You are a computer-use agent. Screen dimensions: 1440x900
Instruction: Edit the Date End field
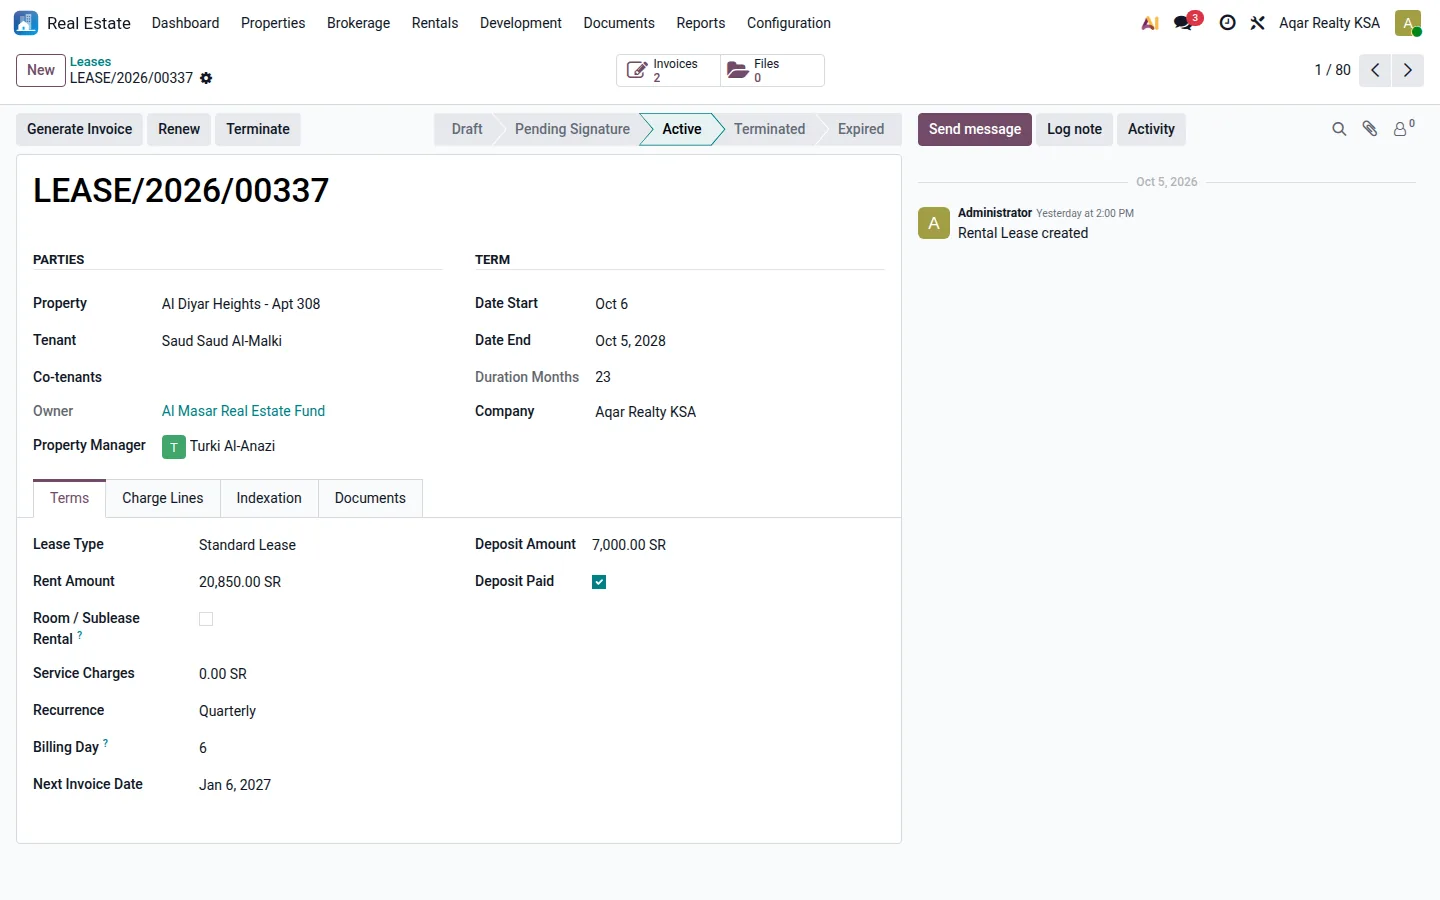(x=739, y=341)
